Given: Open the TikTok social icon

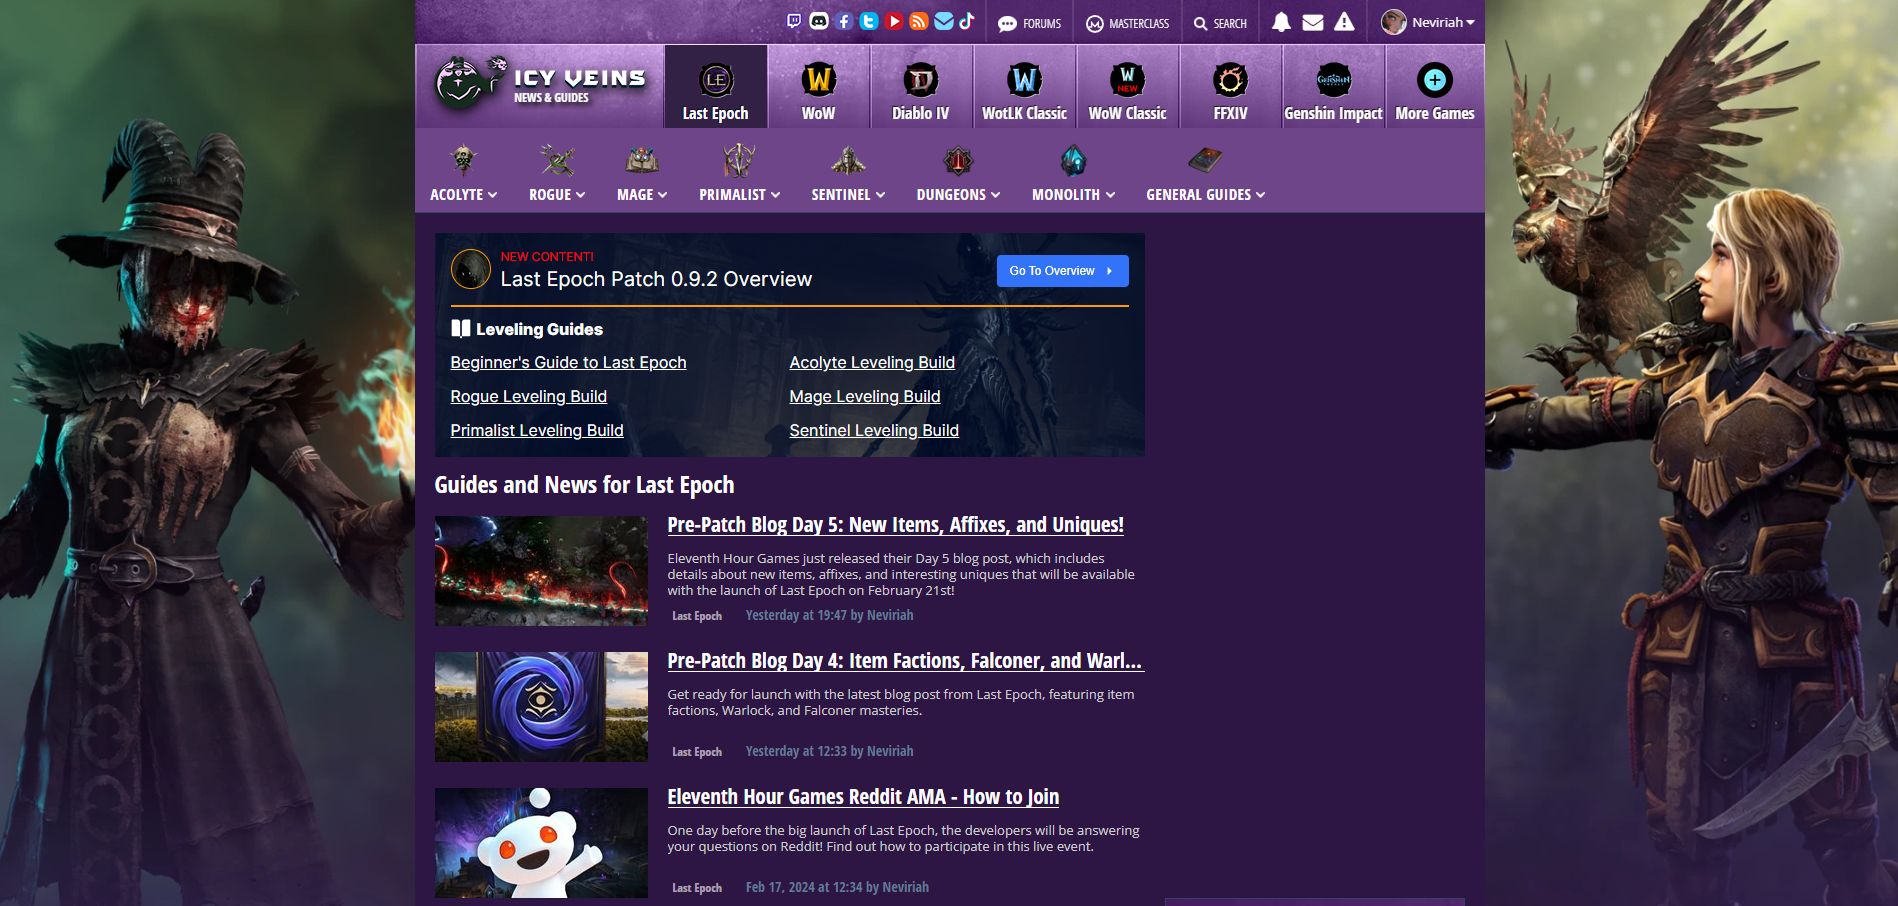Looking at the screenshot, I should click(966, 21).
